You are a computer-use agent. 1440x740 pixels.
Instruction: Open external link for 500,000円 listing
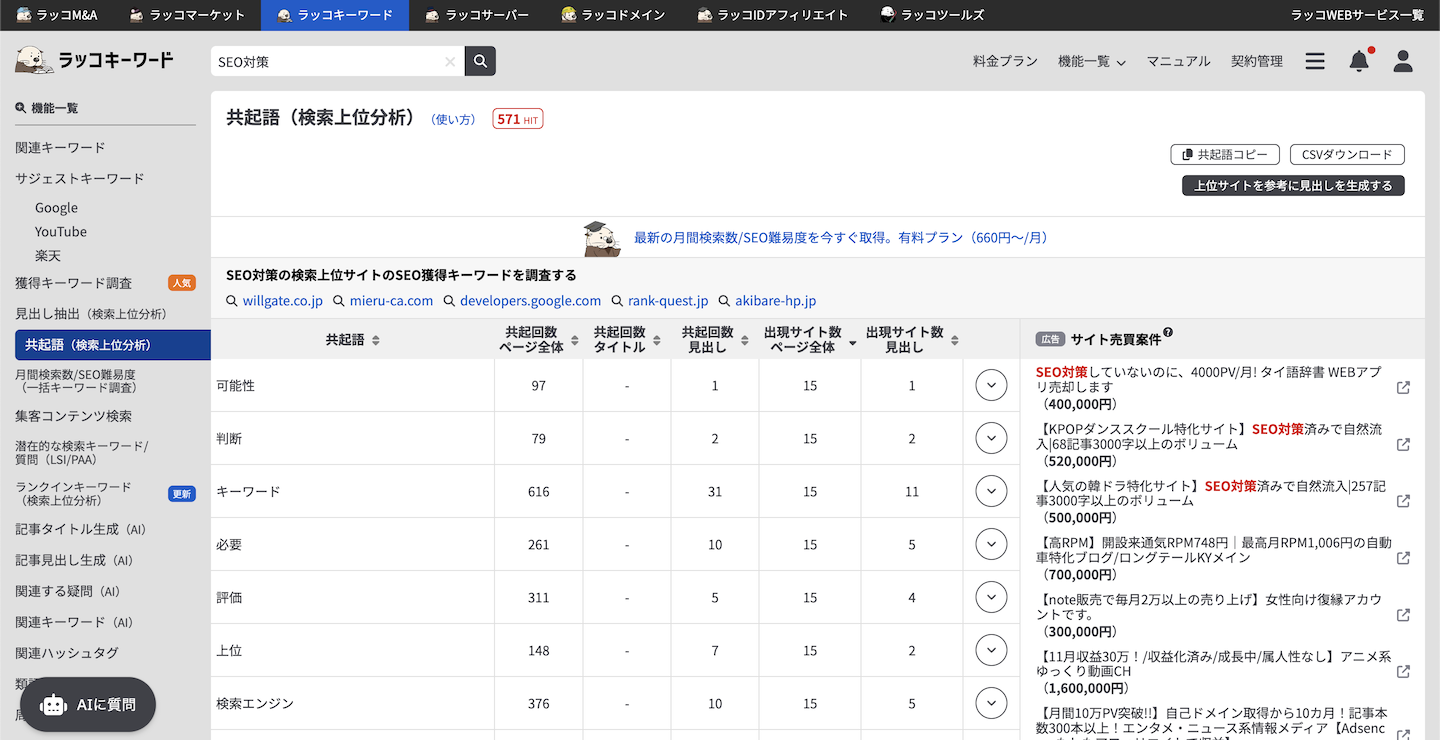click(x=1403, y=501)
